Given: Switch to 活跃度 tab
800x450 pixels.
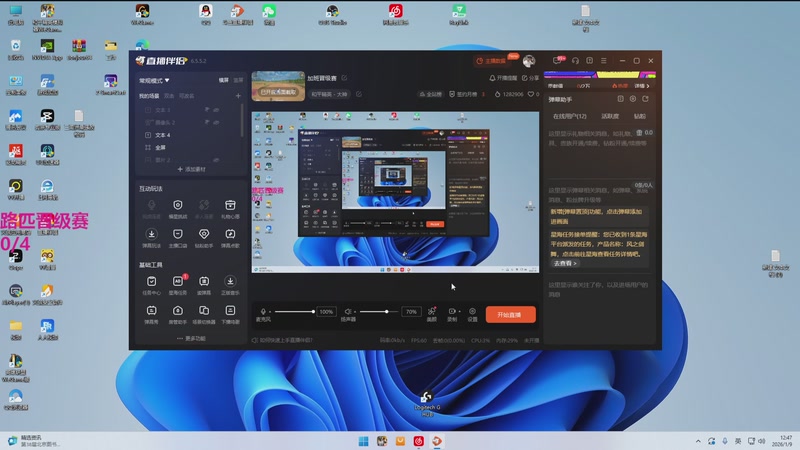Looking at the screenshot, I should [x=610, y=116].
